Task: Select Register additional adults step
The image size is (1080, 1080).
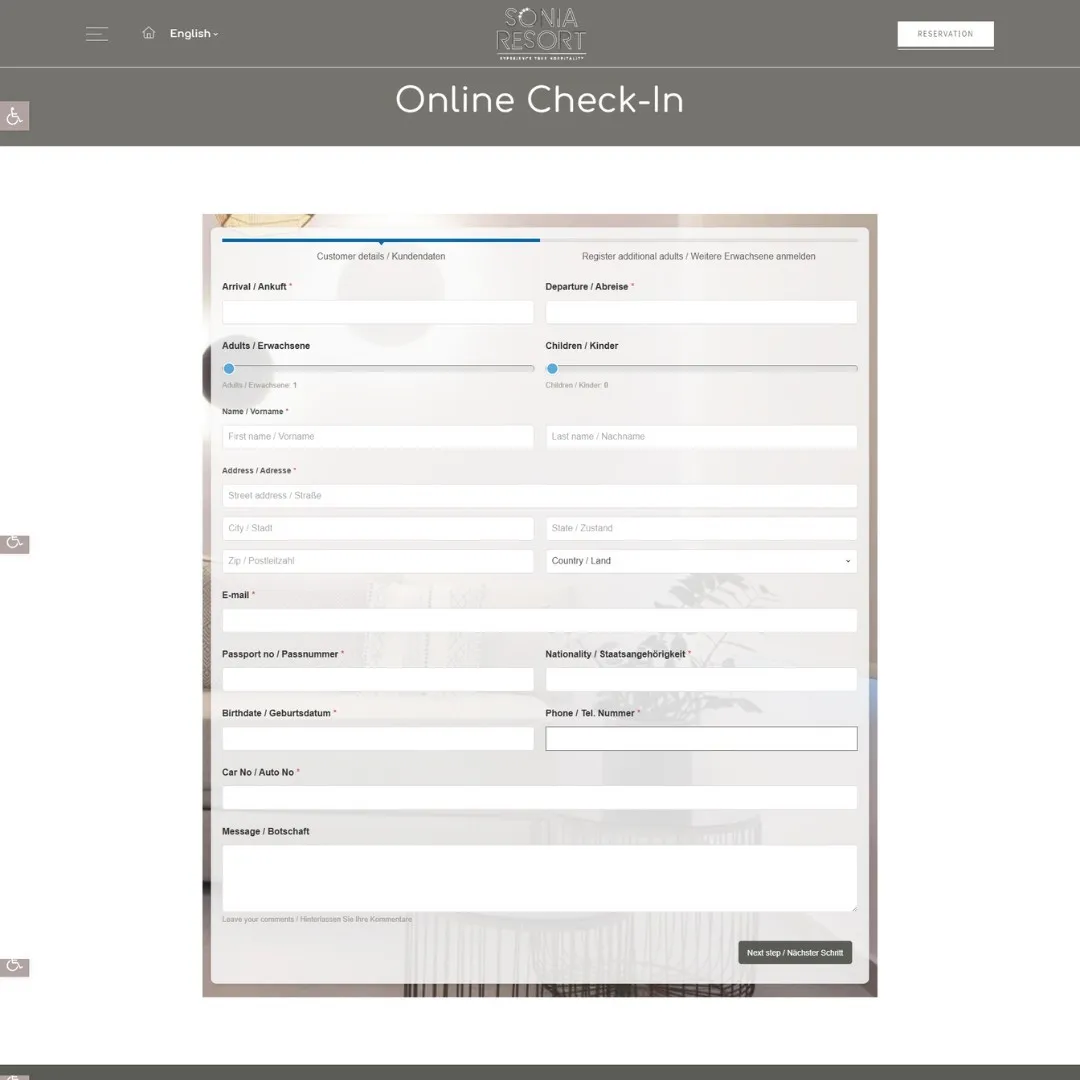Action: (698, 256)
